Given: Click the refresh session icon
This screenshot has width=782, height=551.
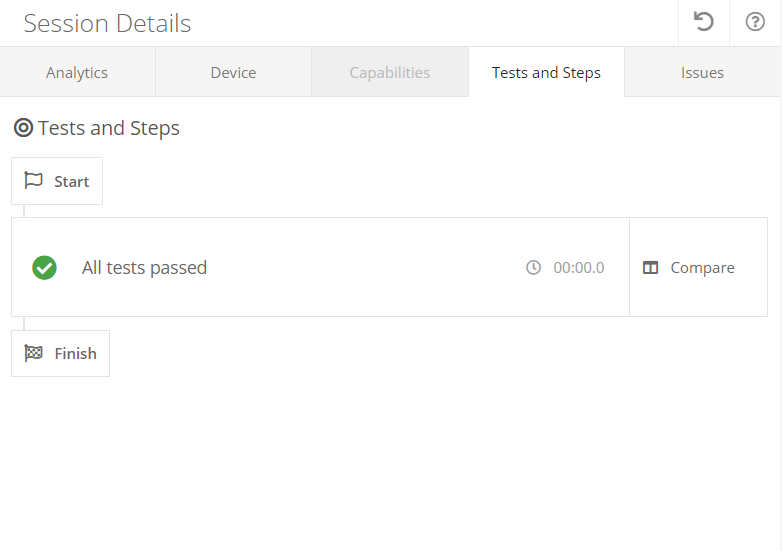Looking at the screenshot, I should (x=704, y=22).
